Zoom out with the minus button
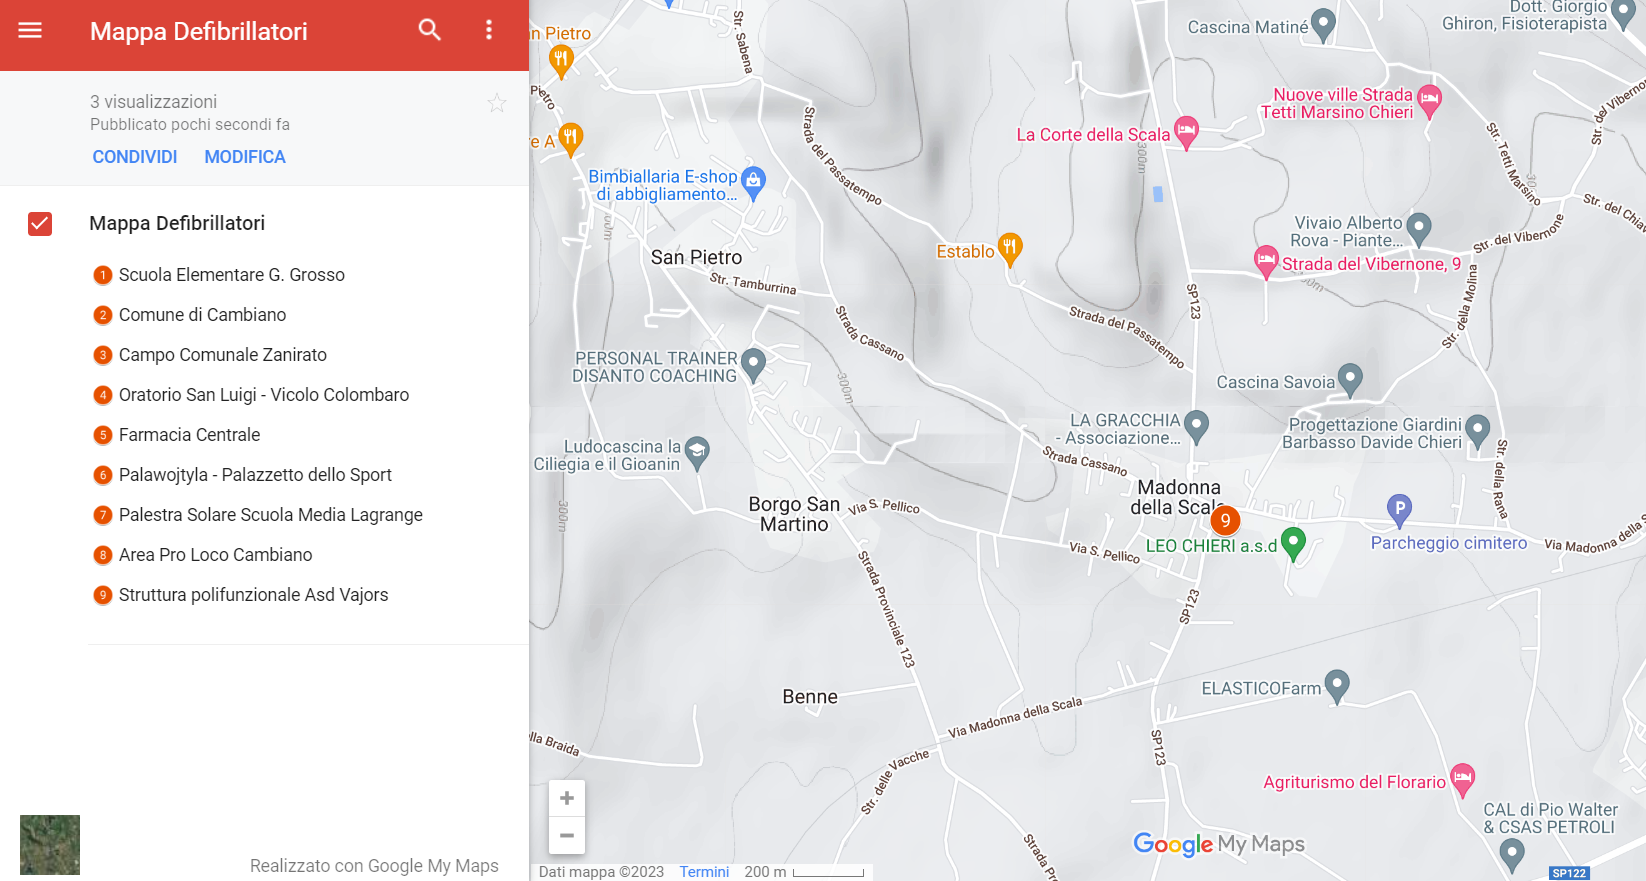This screenshot has height=881, width=1646. point(567,835)
